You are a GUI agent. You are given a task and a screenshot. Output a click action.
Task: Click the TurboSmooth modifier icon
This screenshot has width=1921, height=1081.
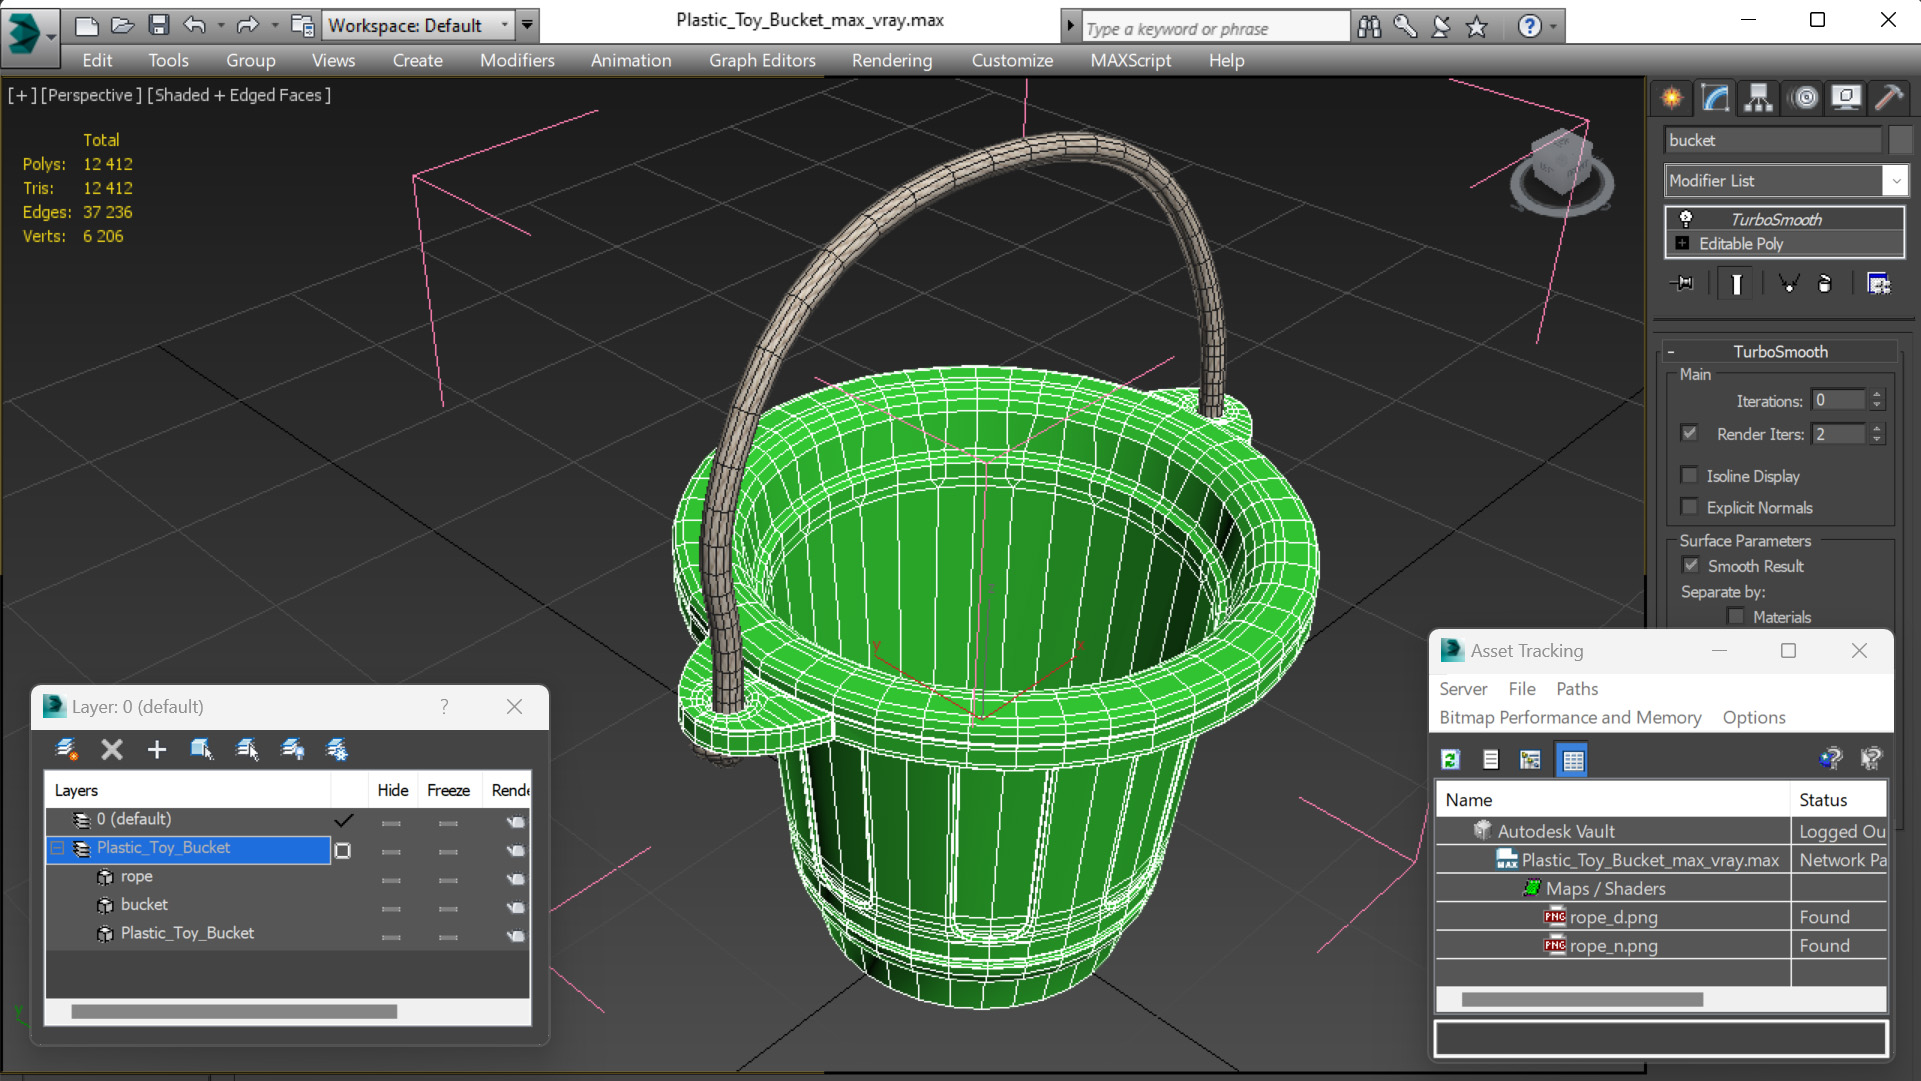pyautogui.click(x=1684, y=218)
